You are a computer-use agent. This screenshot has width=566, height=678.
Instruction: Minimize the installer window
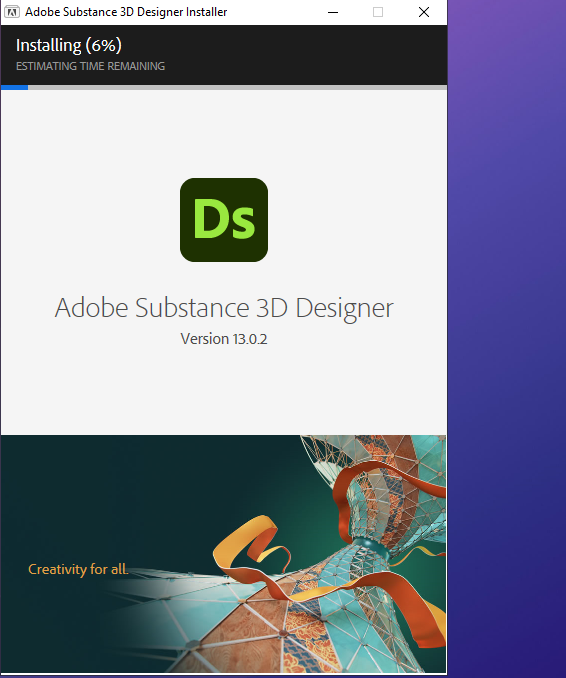click(x=333, y=12)
